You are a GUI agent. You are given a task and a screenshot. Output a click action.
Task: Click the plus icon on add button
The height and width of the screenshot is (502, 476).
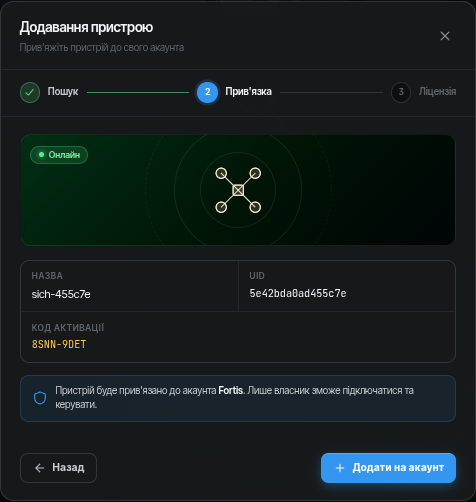tap(340, 468)
